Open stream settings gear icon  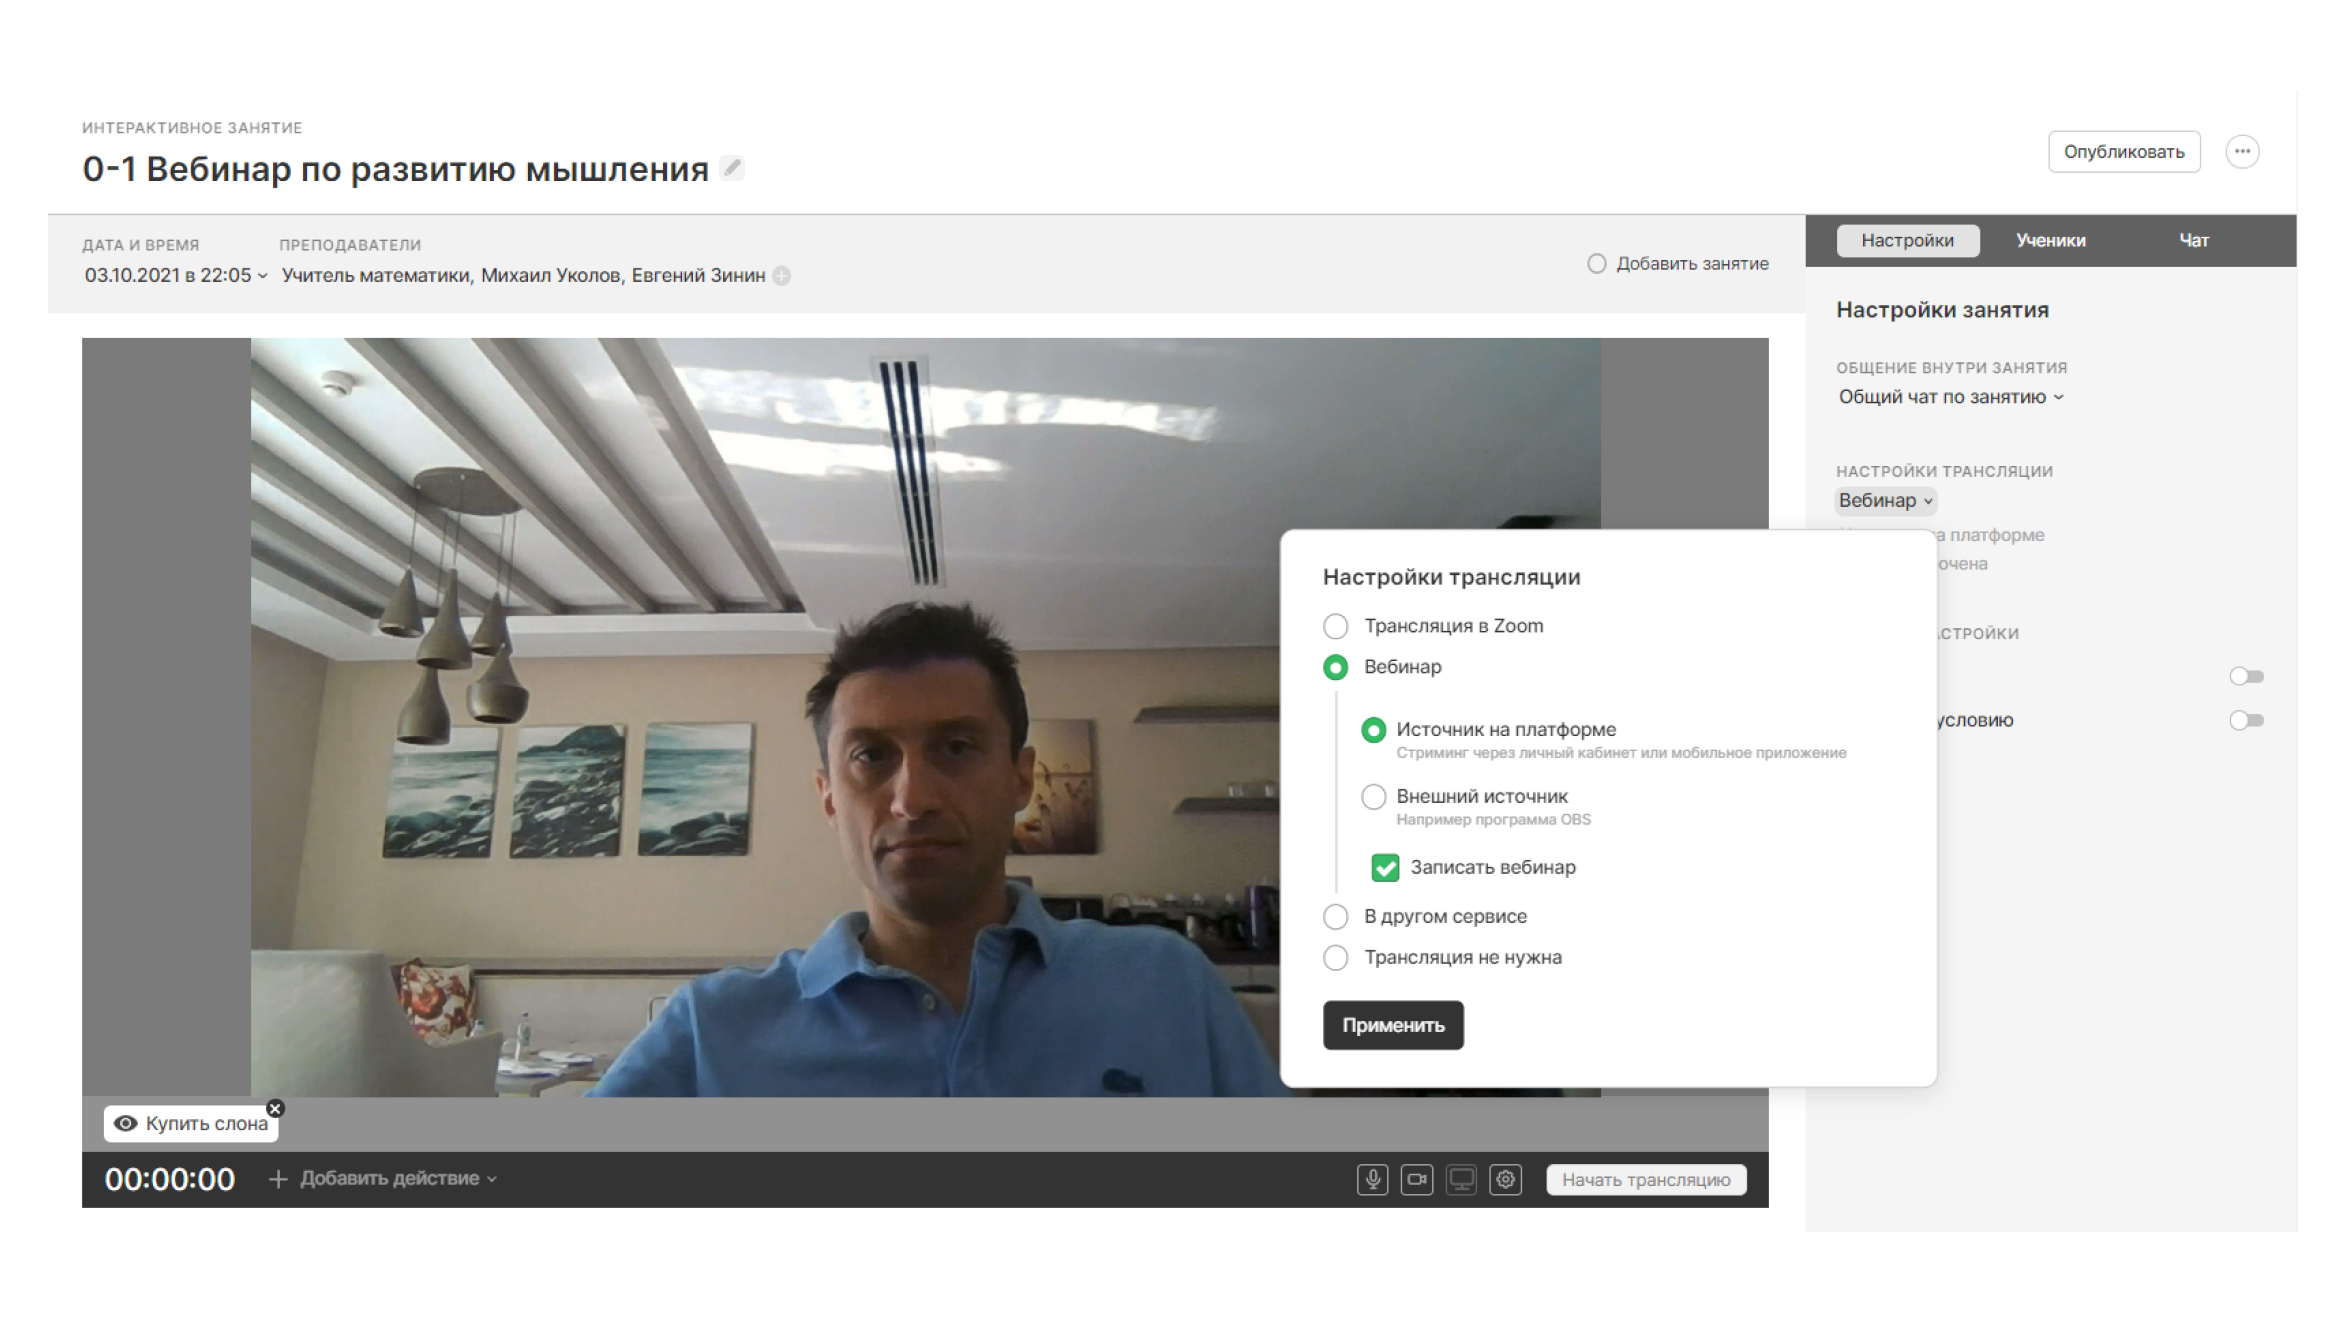tap(1505, 1180)
